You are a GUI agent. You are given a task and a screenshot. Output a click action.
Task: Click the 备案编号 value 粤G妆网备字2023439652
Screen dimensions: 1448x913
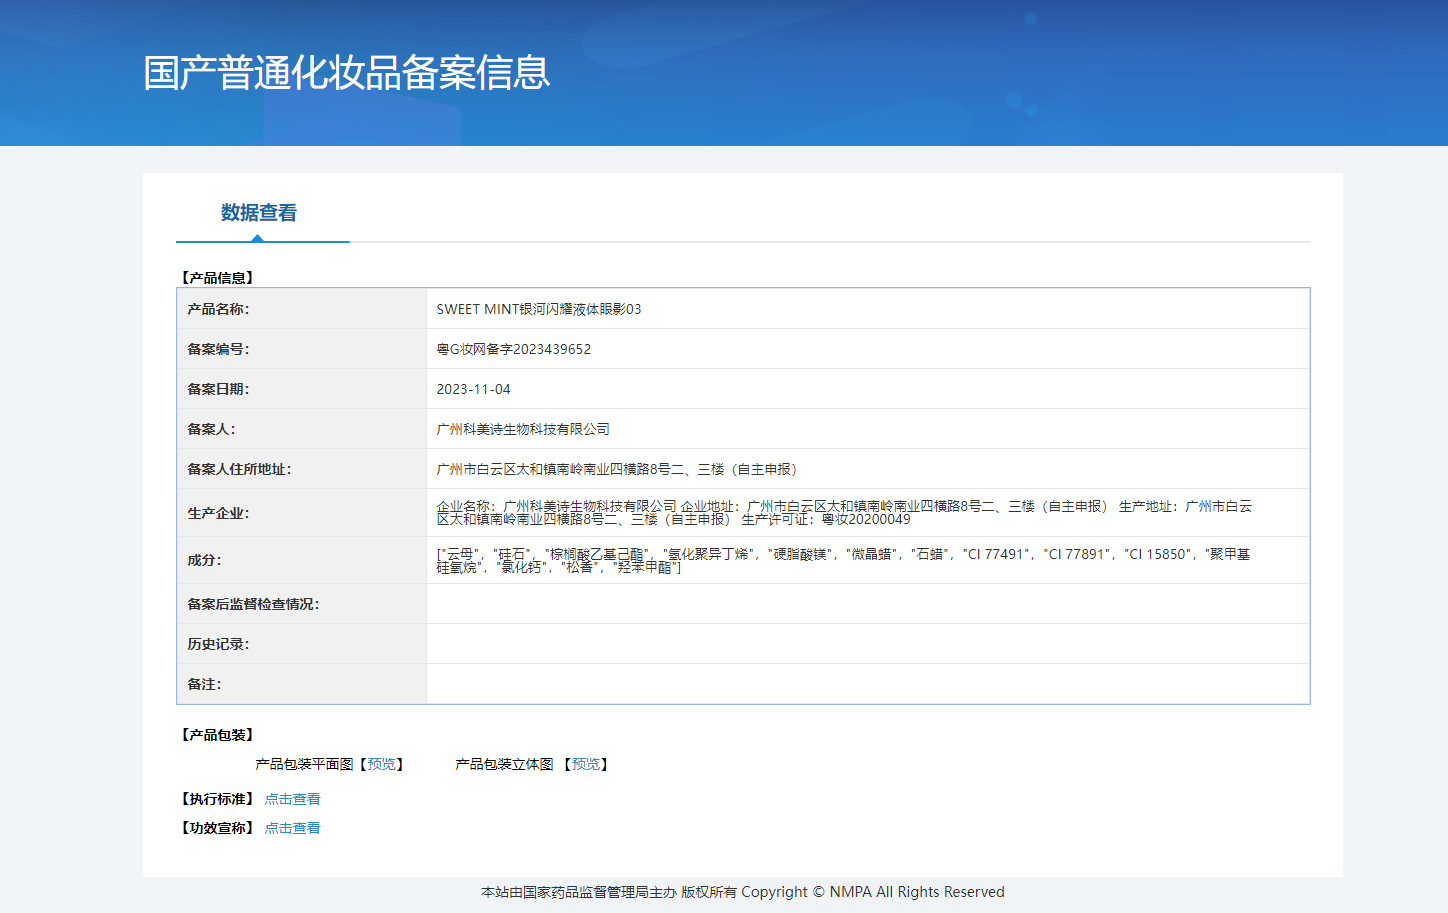tap(513, 349)
